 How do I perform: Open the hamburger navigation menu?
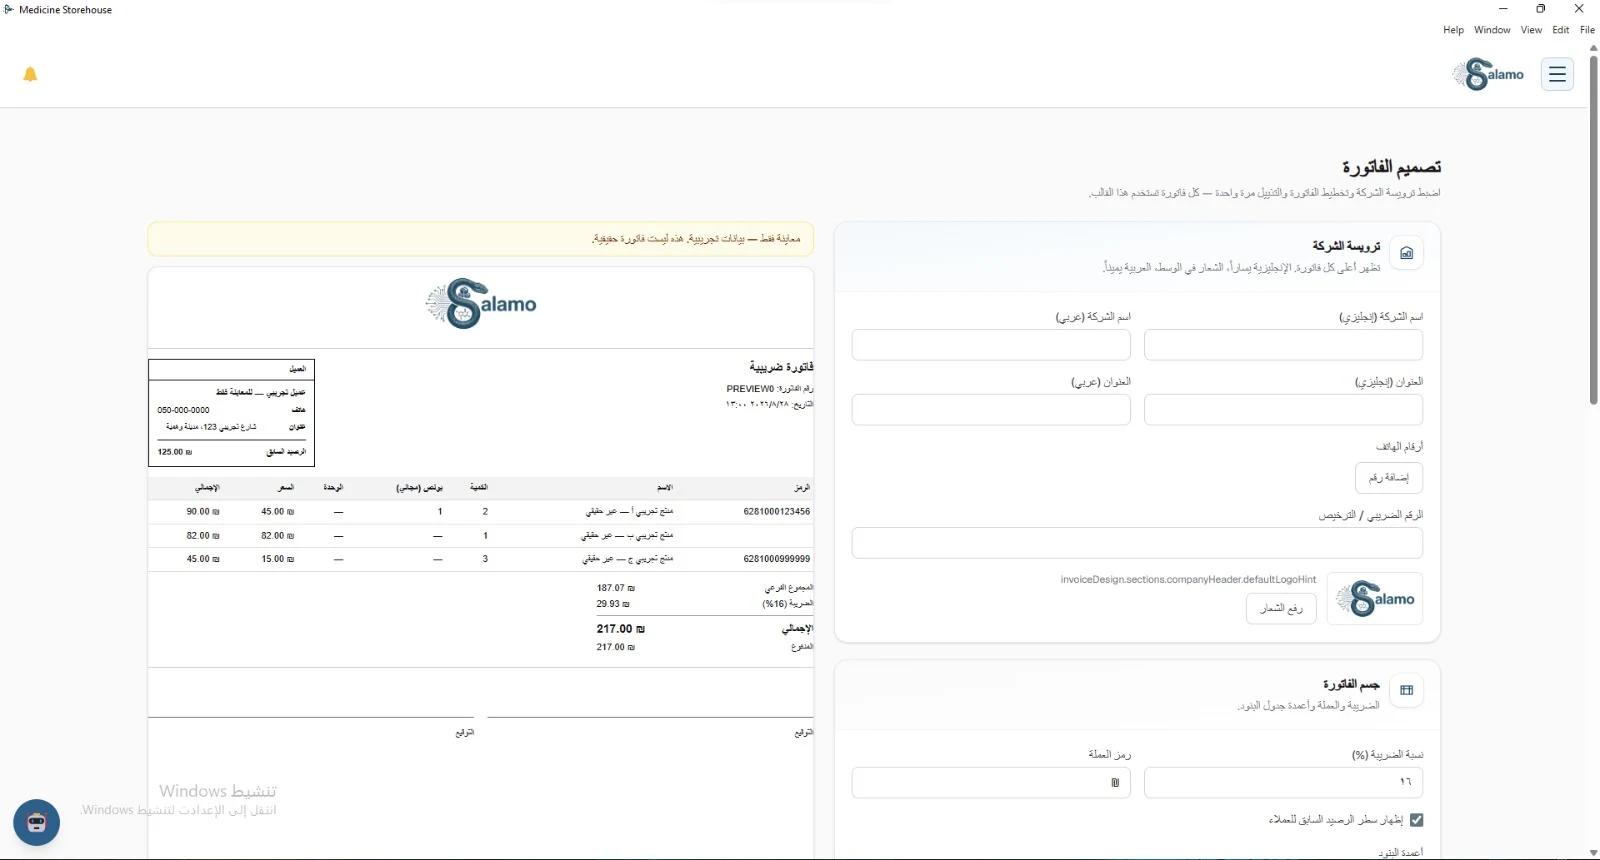coord(1557,74)
